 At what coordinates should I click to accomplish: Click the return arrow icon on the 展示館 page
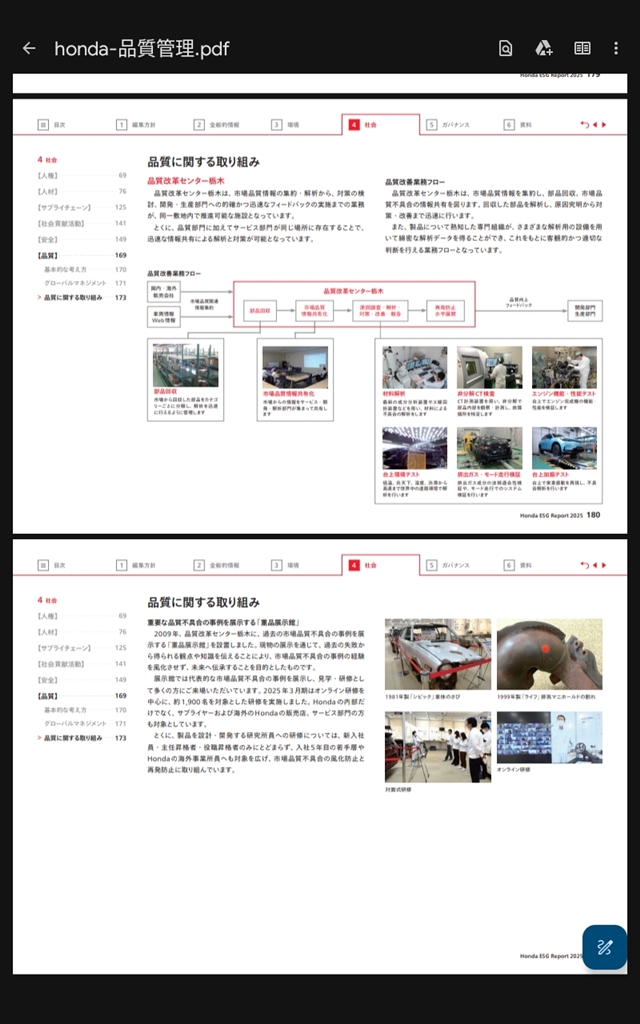click(584, 565)
